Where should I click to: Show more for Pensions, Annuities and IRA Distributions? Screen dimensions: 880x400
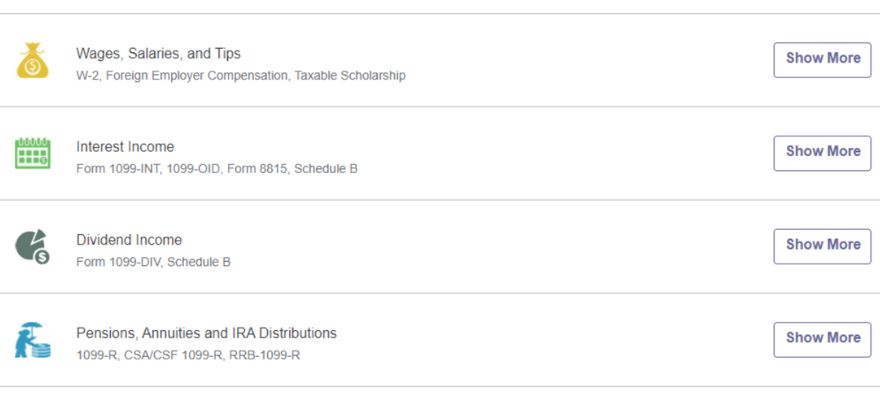tap(822, 339)
